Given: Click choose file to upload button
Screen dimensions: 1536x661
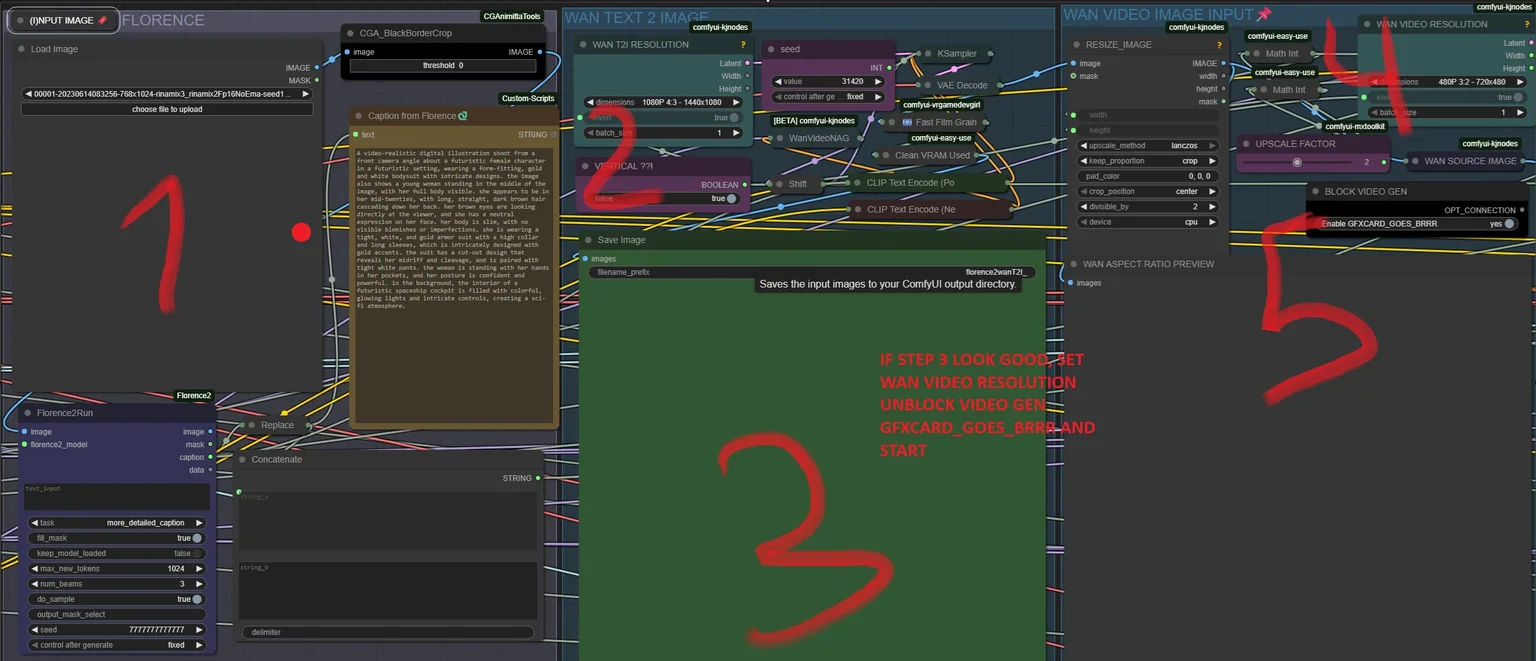Looking at the screenshot, I should (167, 109).
